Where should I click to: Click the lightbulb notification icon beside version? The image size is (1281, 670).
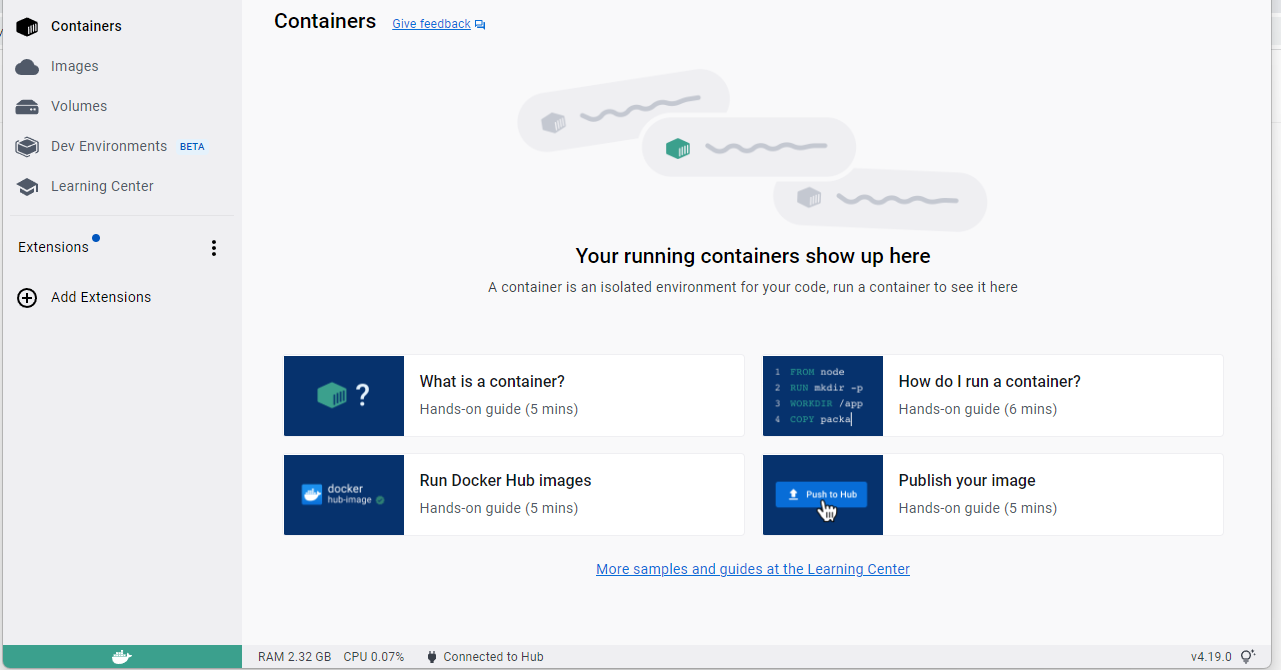pyautogui.click(x=1247, y=657)
